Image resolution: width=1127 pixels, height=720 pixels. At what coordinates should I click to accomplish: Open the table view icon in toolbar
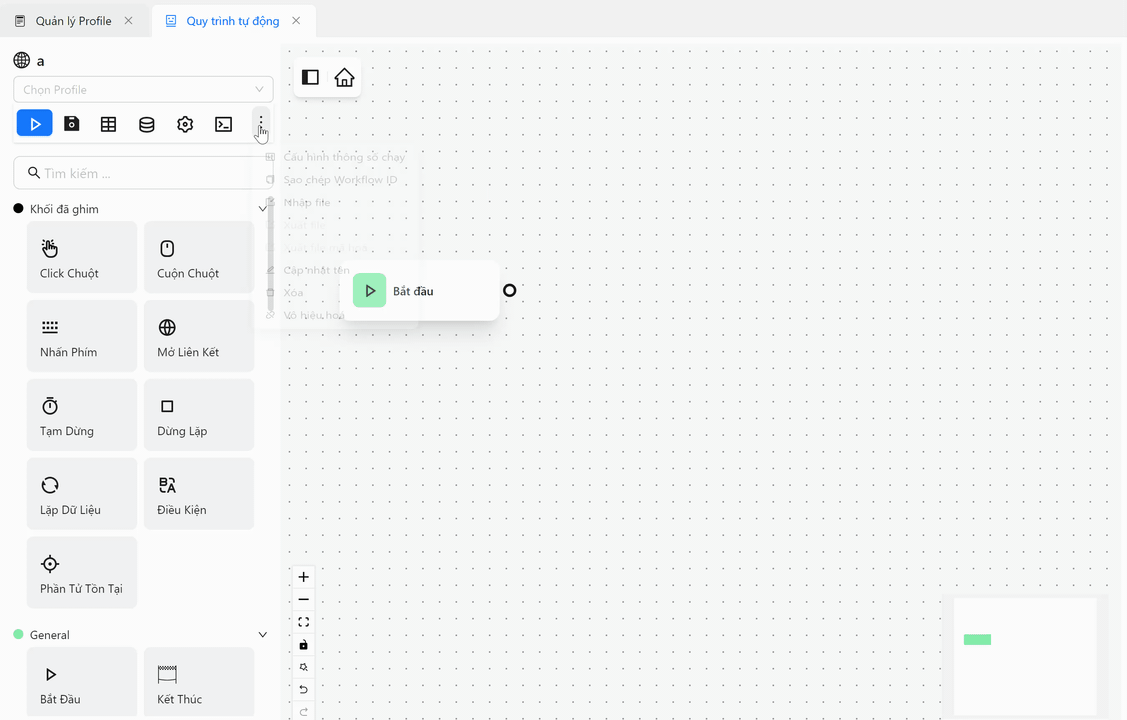click(x=109, y=124)
